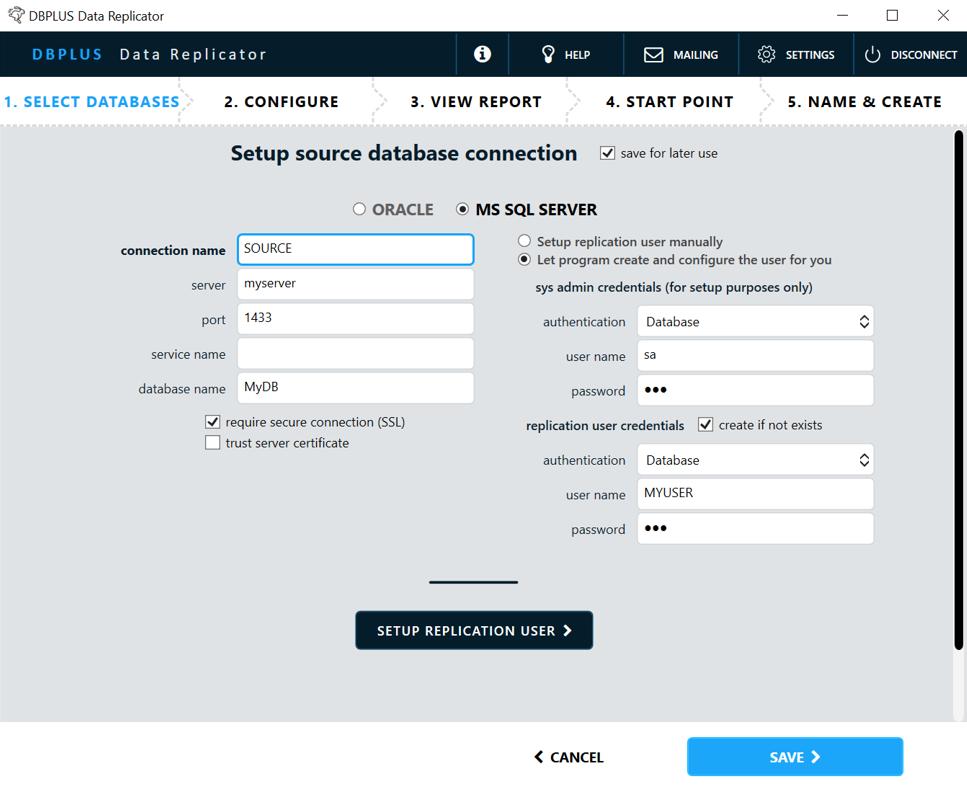
Task: Click the SAVE button
Action: coord(795,756)
